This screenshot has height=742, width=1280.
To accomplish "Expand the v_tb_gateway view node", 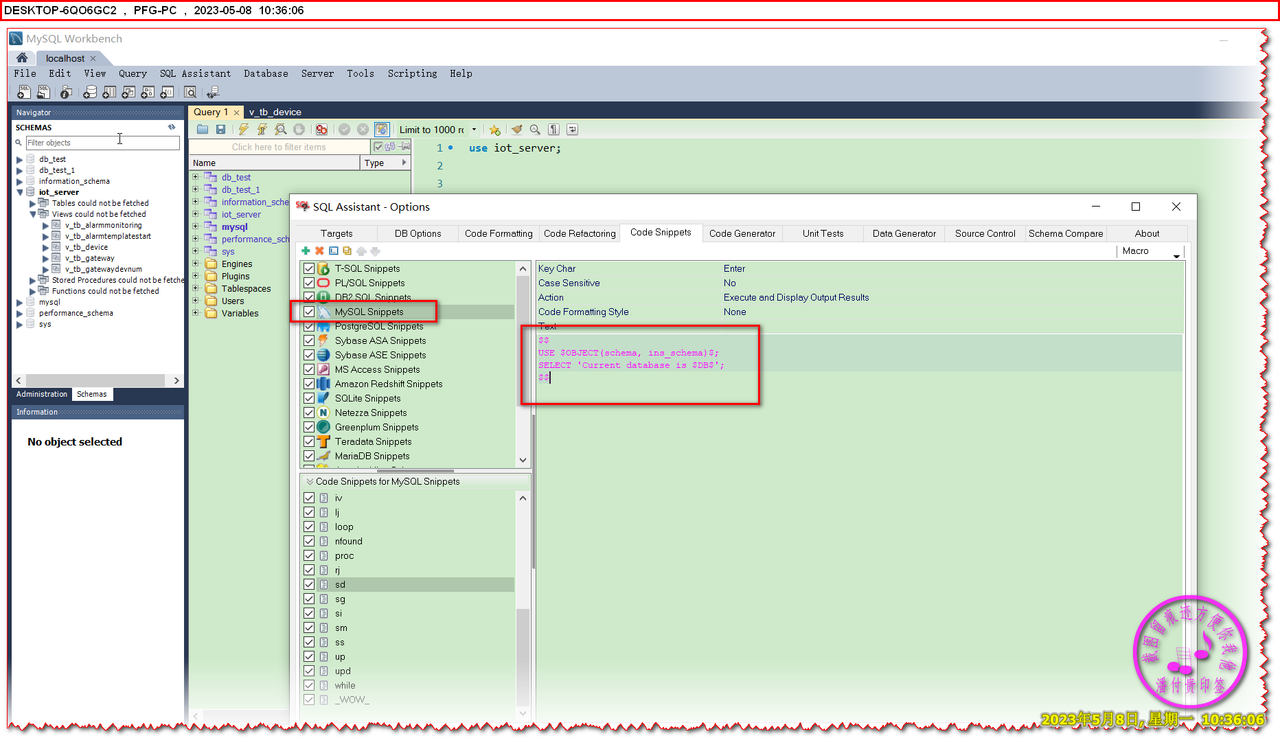I will click(x=46, y=258).
